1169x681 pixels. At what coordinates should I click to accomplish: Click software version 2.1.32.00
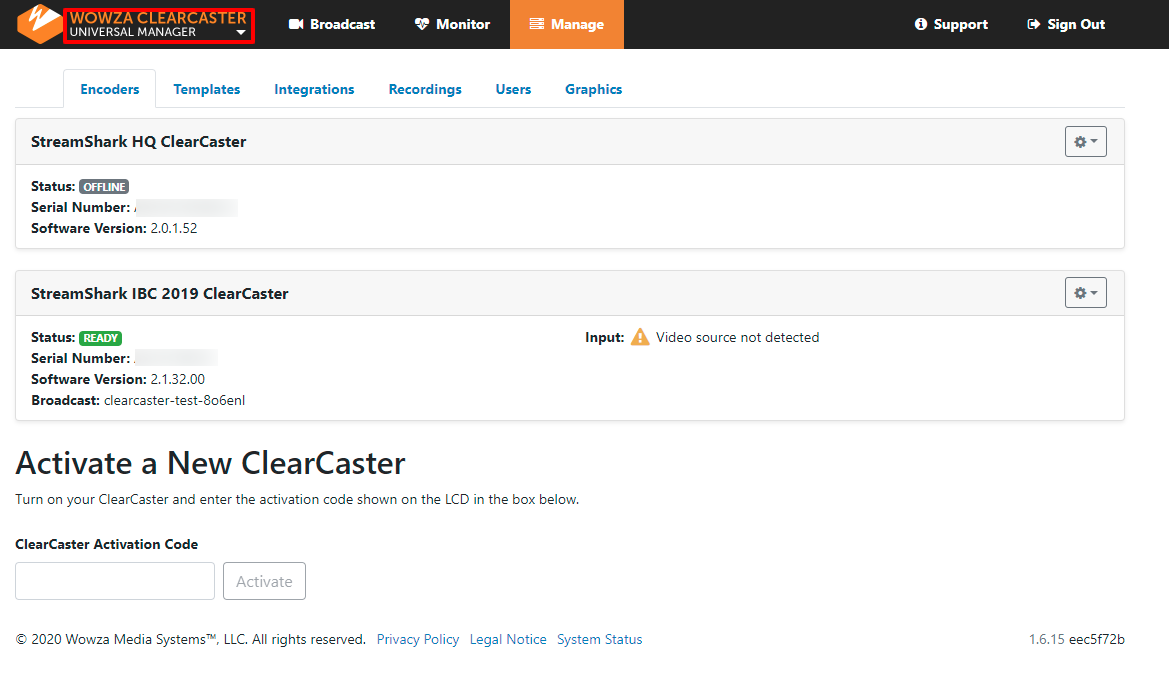point(177,379)
